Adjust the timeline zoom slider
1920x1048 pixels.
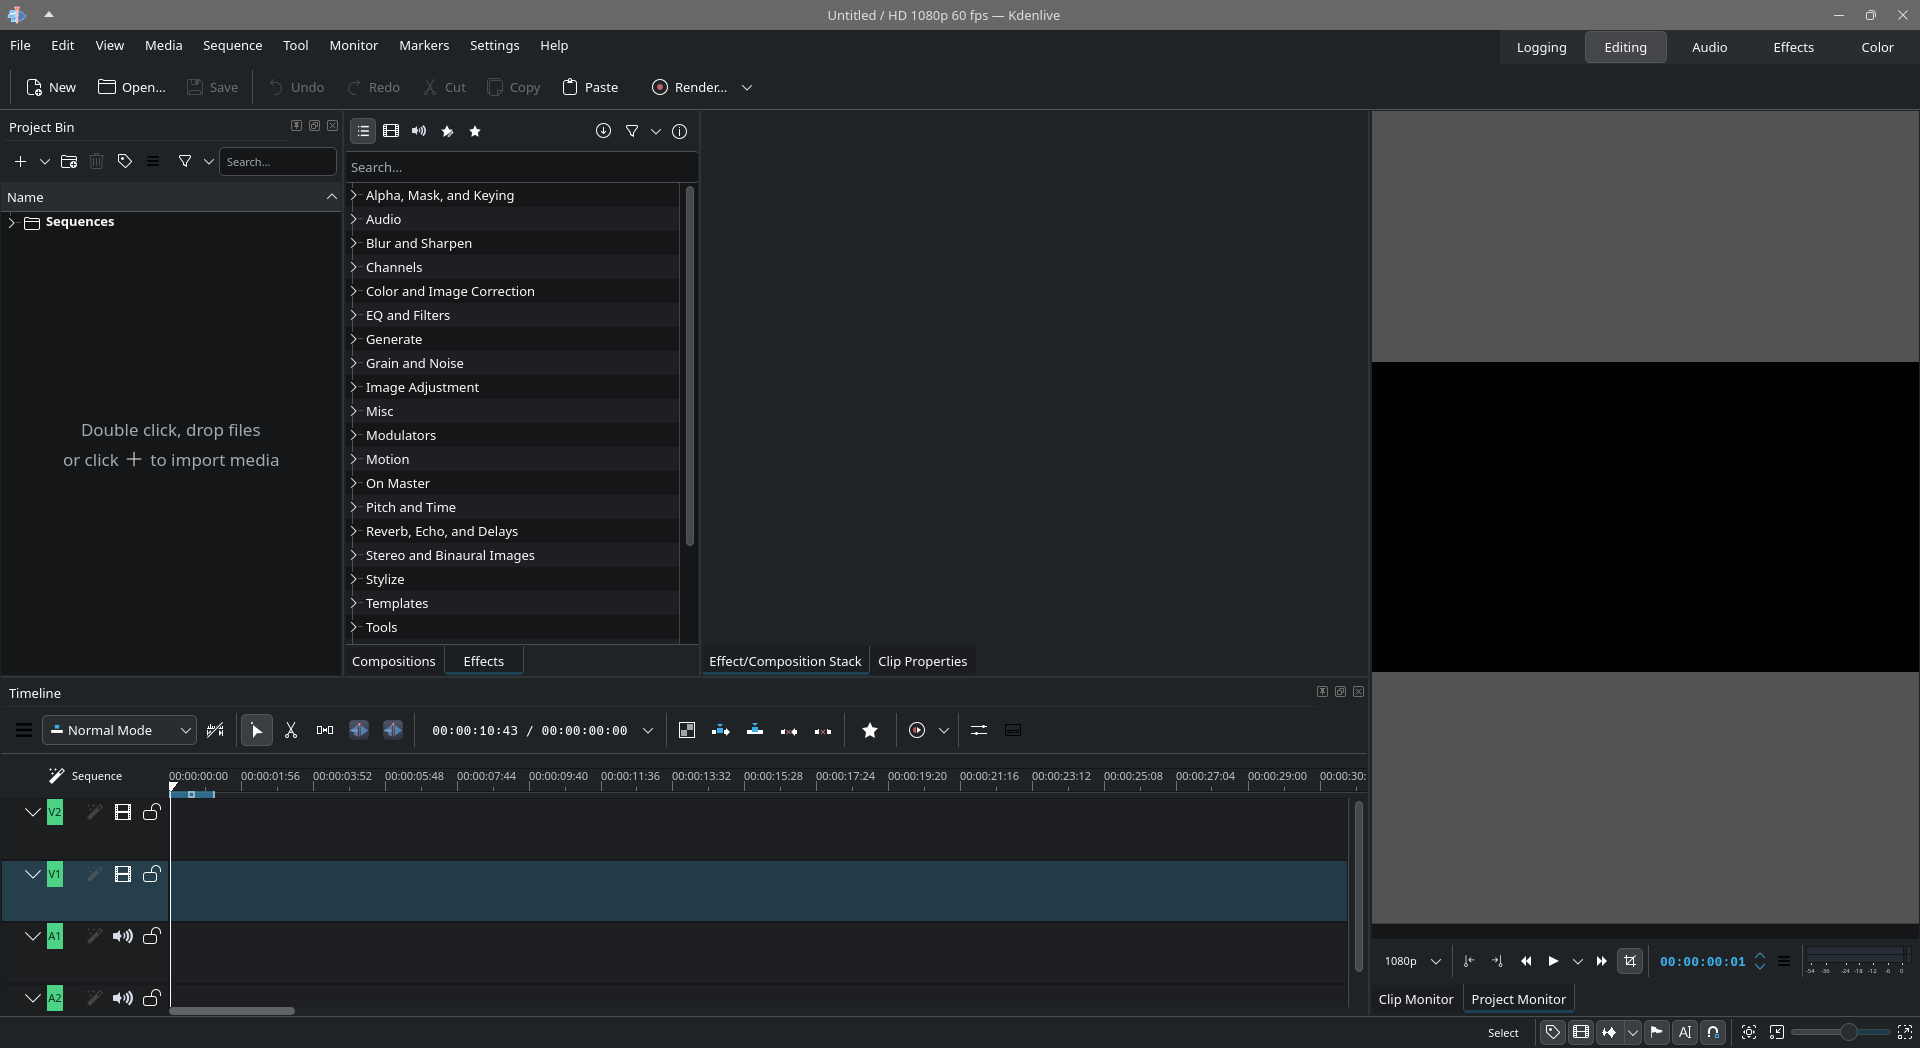coord(1848,1032)
